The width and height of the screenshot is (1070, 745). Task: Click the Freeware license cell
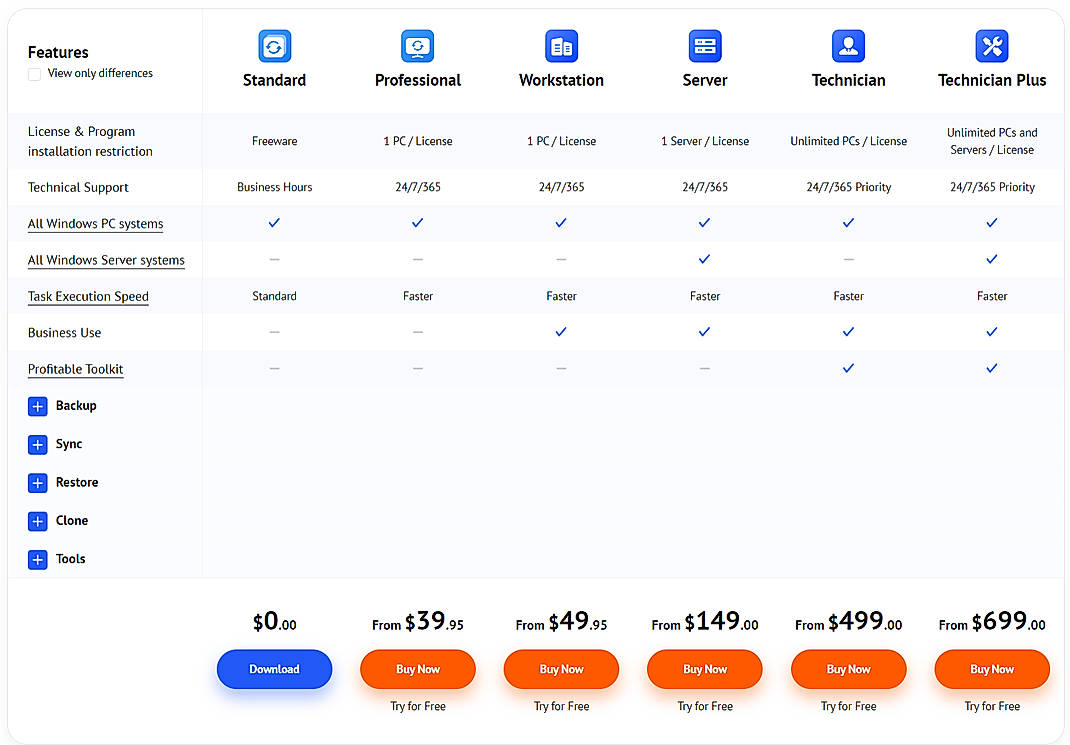pos(274,141)
